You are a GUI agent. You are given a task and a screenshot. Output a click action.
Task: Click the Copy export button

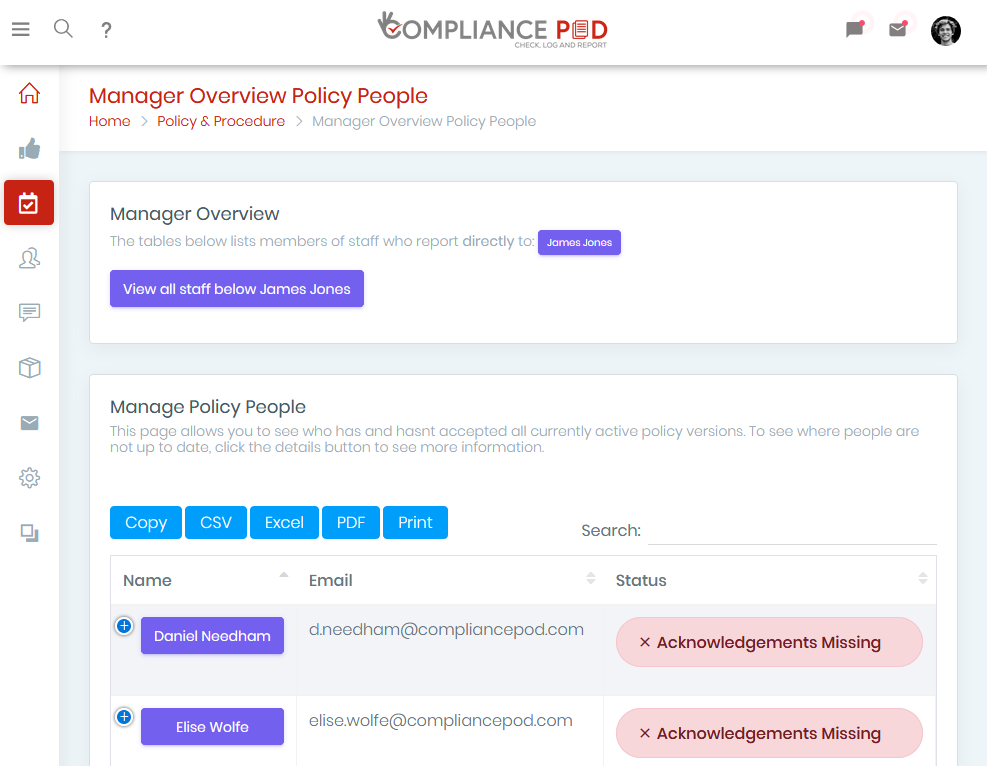coord(146,522)
